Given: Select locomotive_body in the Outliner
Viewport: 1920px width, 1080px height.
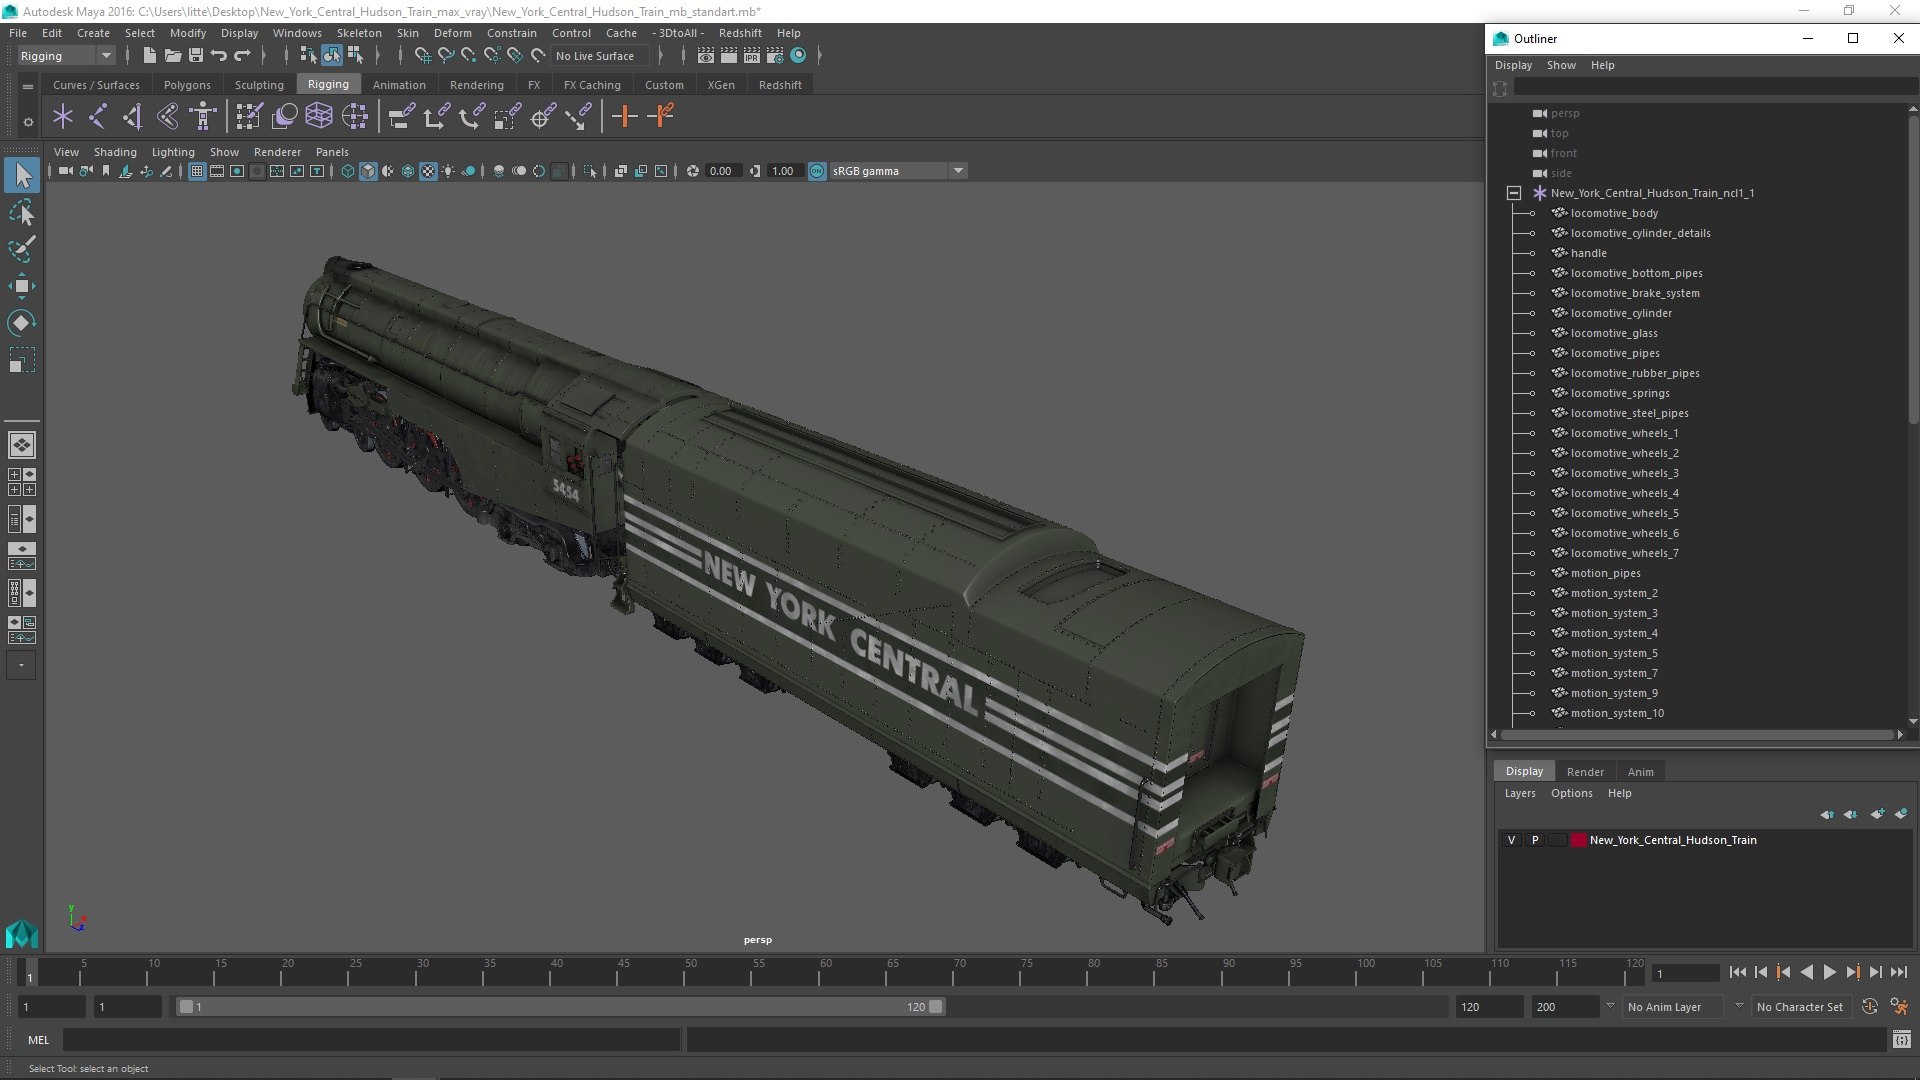Looking at the screenshot, I should tap(1614, 213).
